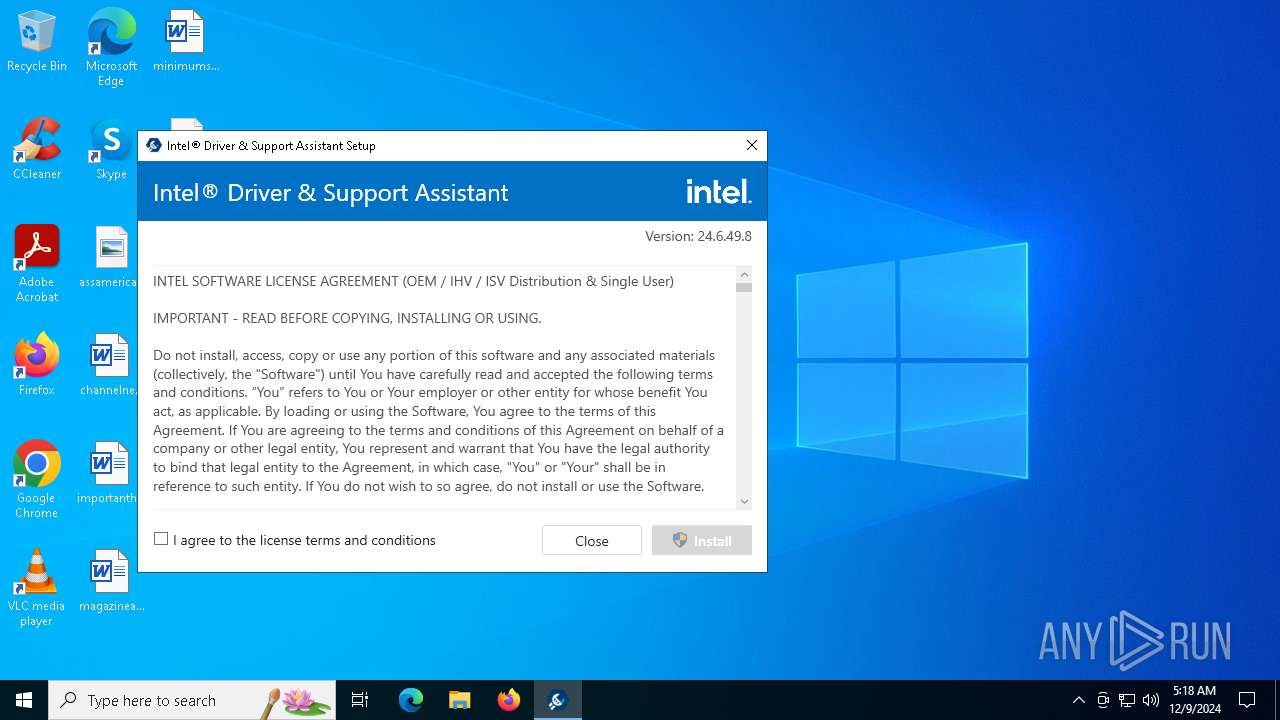The width and height of the screenshot is (1280, 720).
Task: Launch Firefox from the taskbar
Action: [509, 700]
